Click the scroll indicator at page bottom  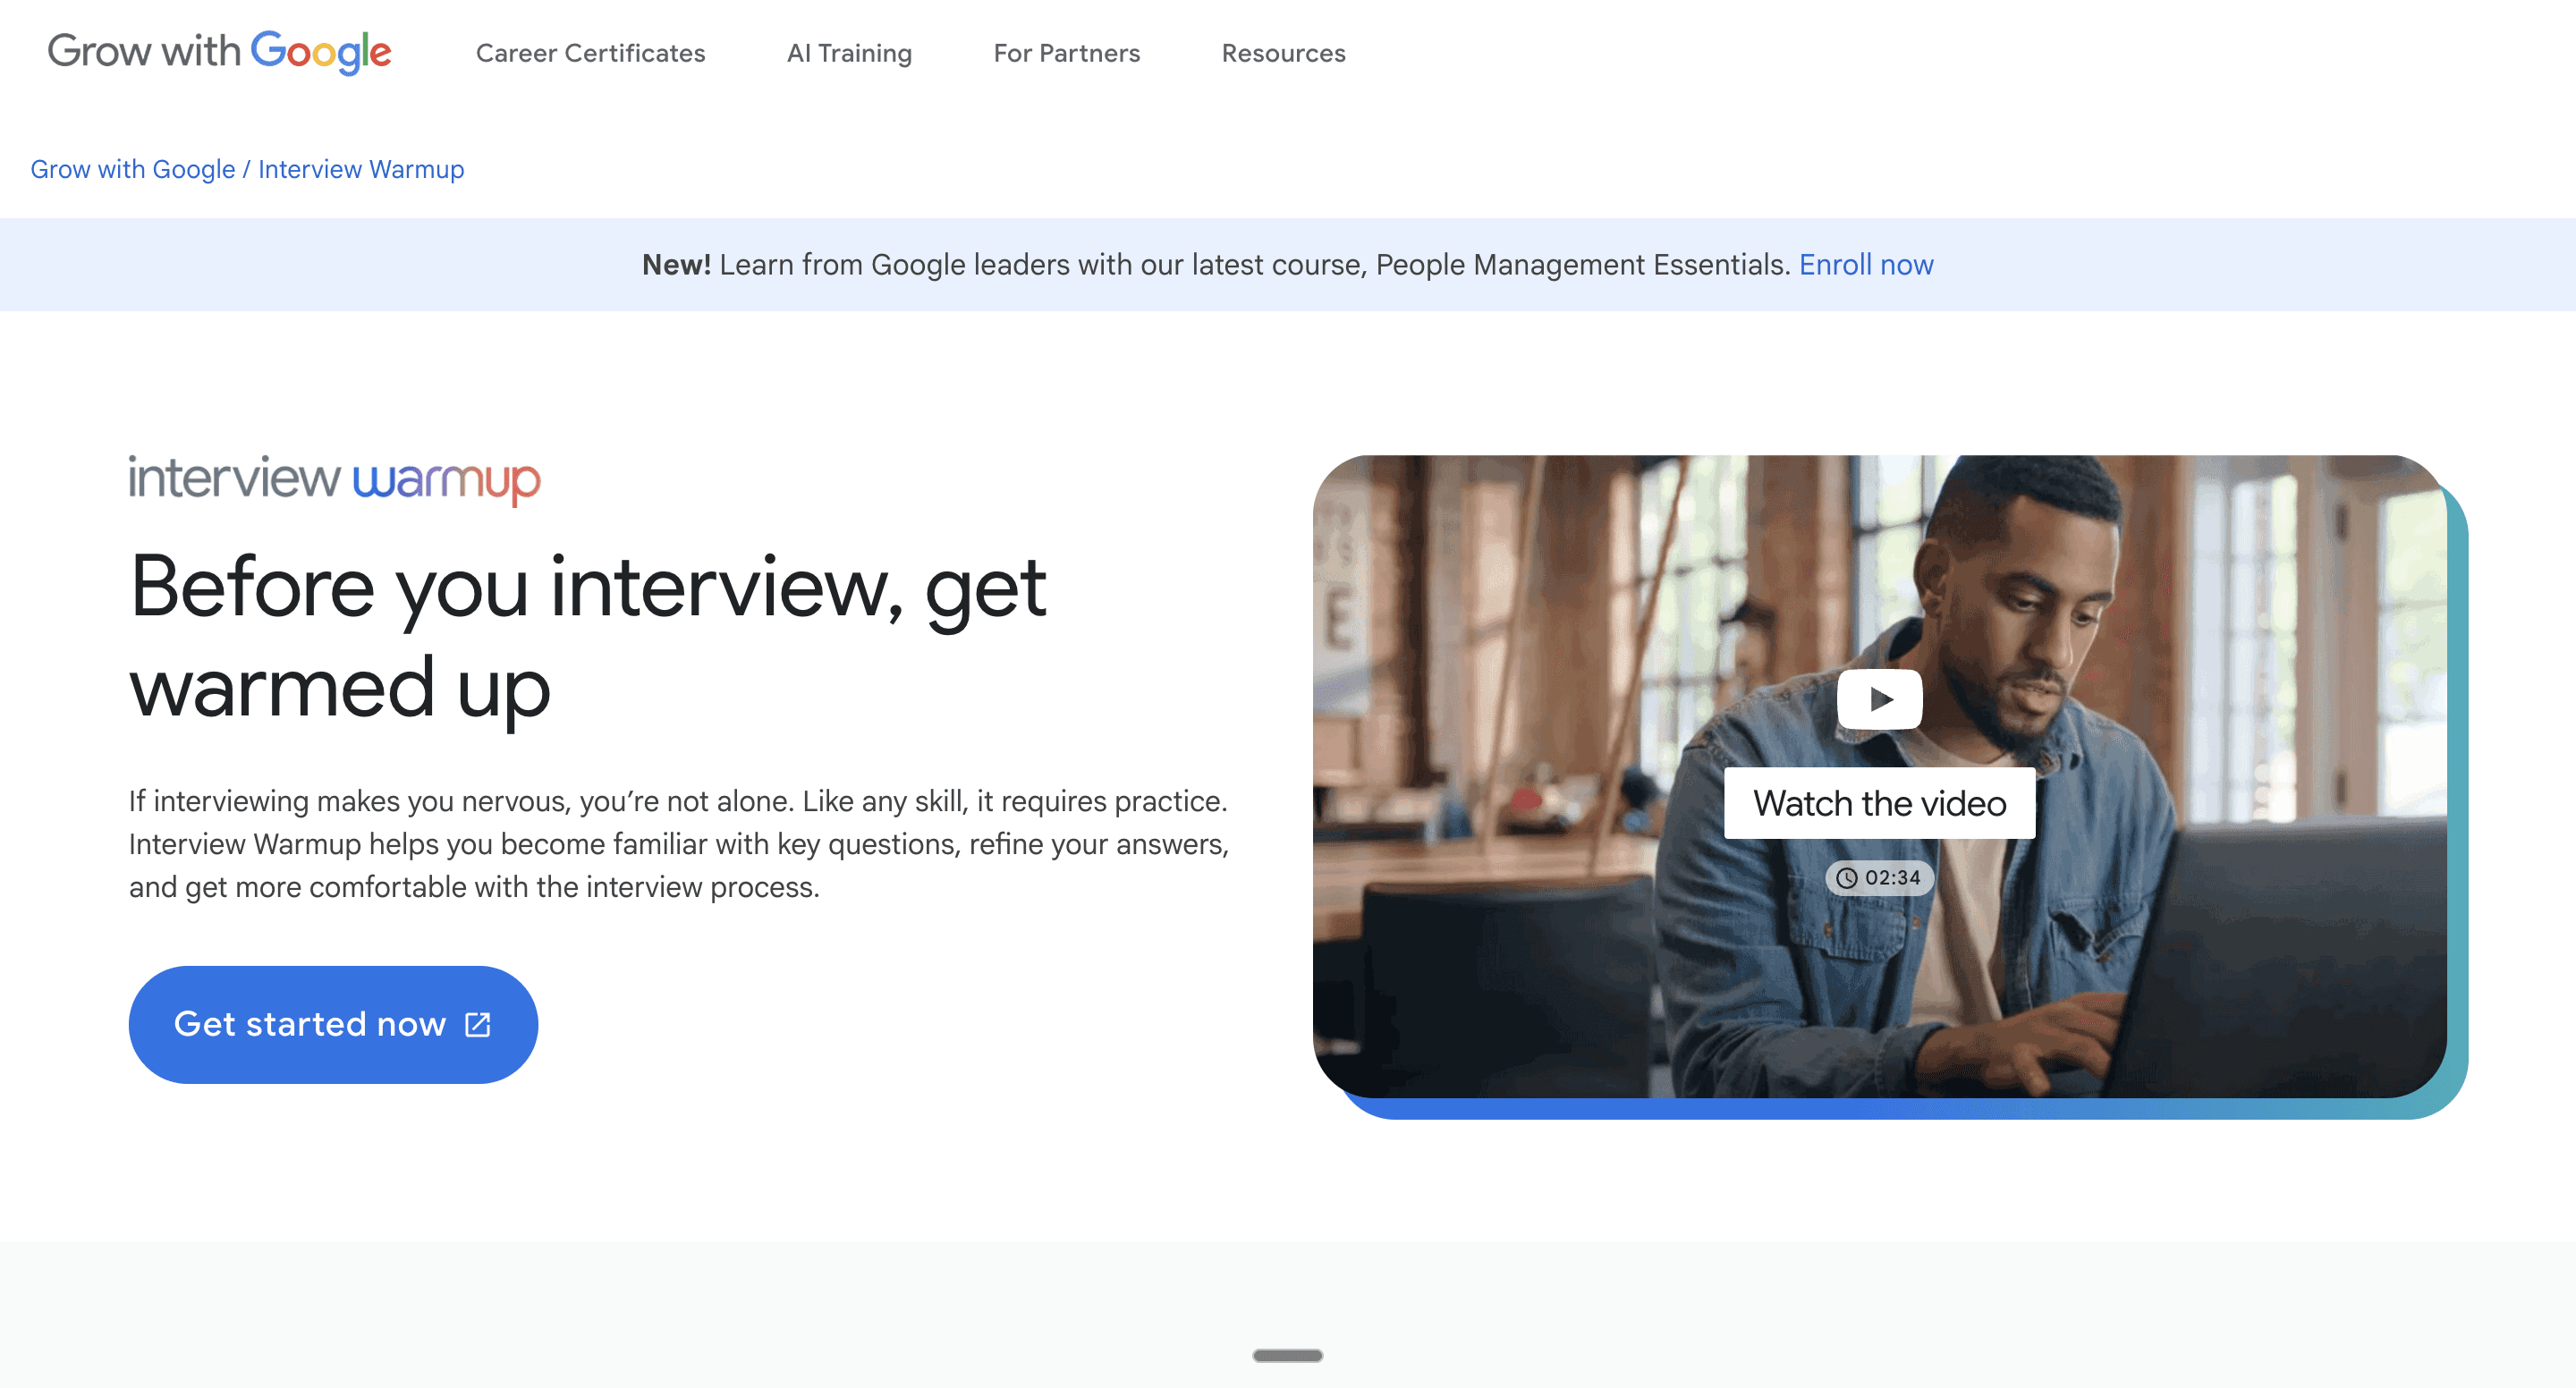click(1287, 1355)
